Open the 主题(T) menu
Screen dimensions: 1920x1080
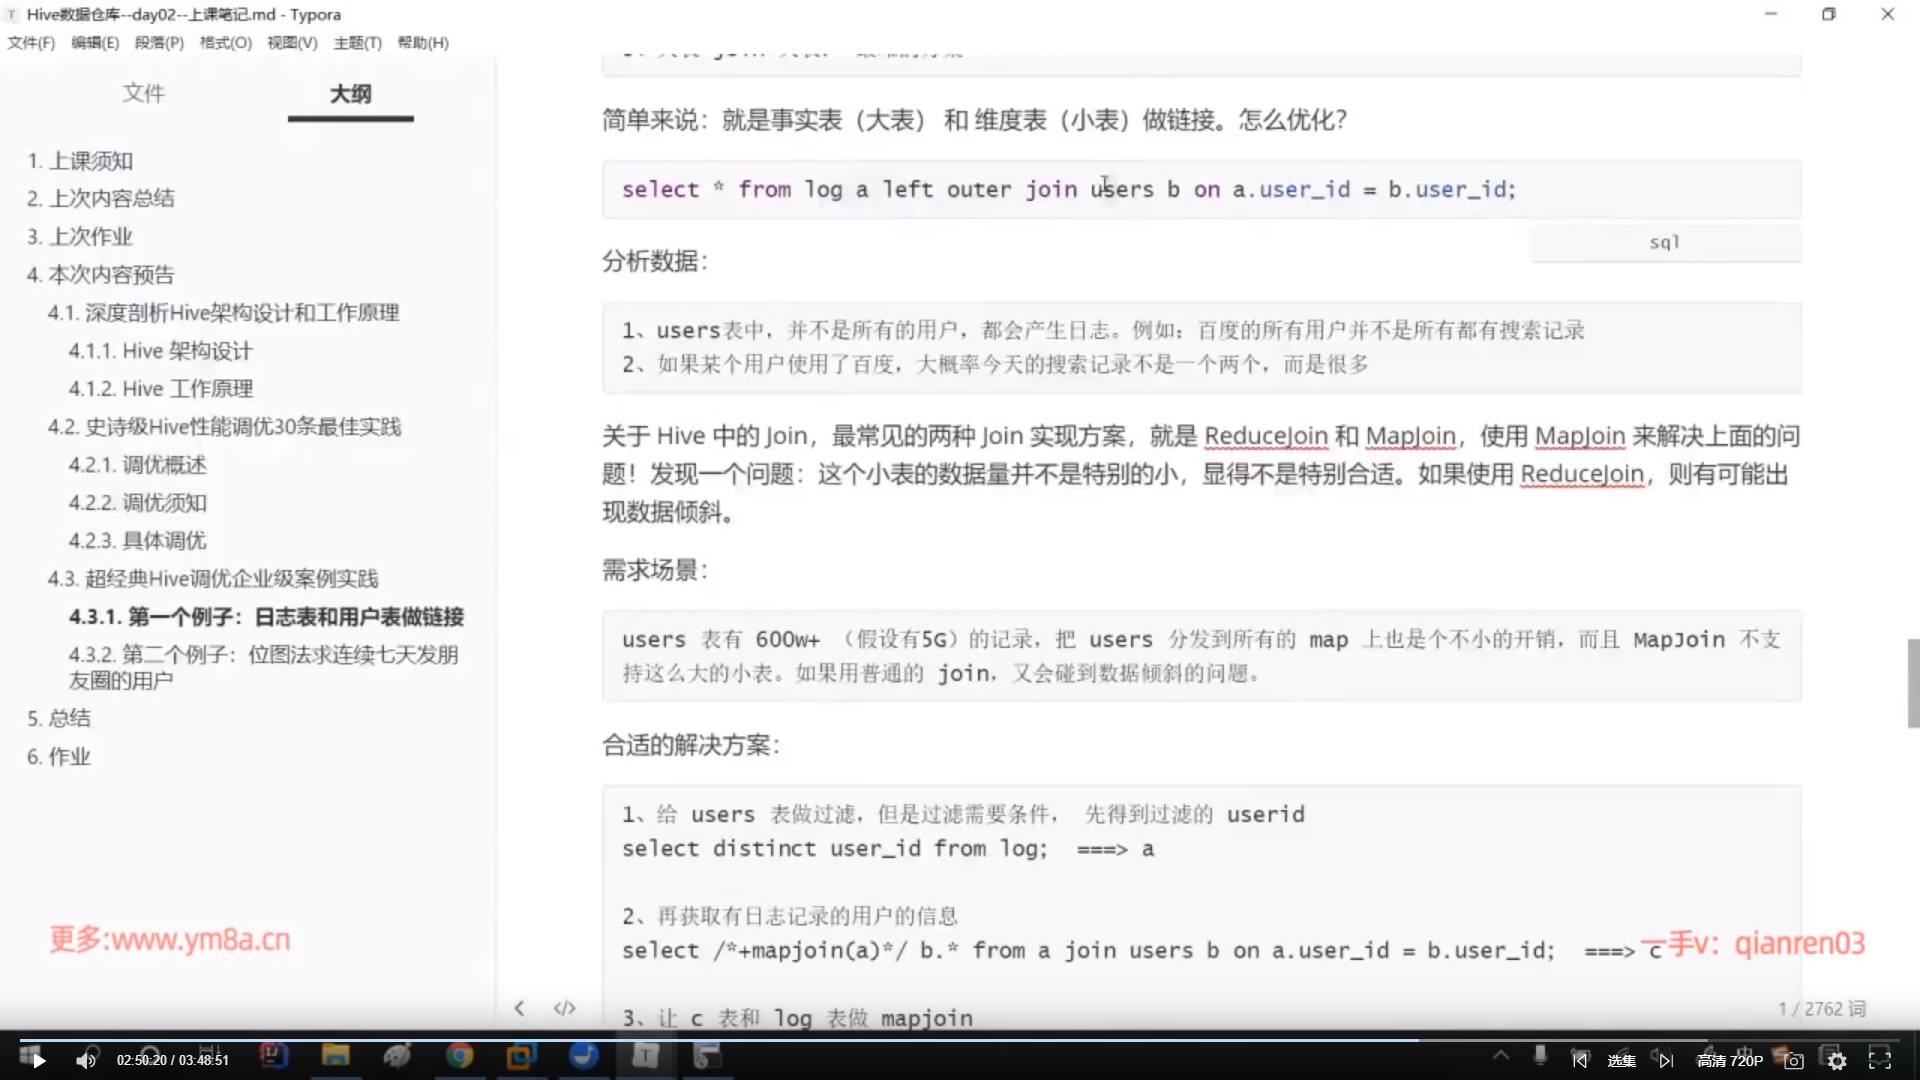(357, 43)
